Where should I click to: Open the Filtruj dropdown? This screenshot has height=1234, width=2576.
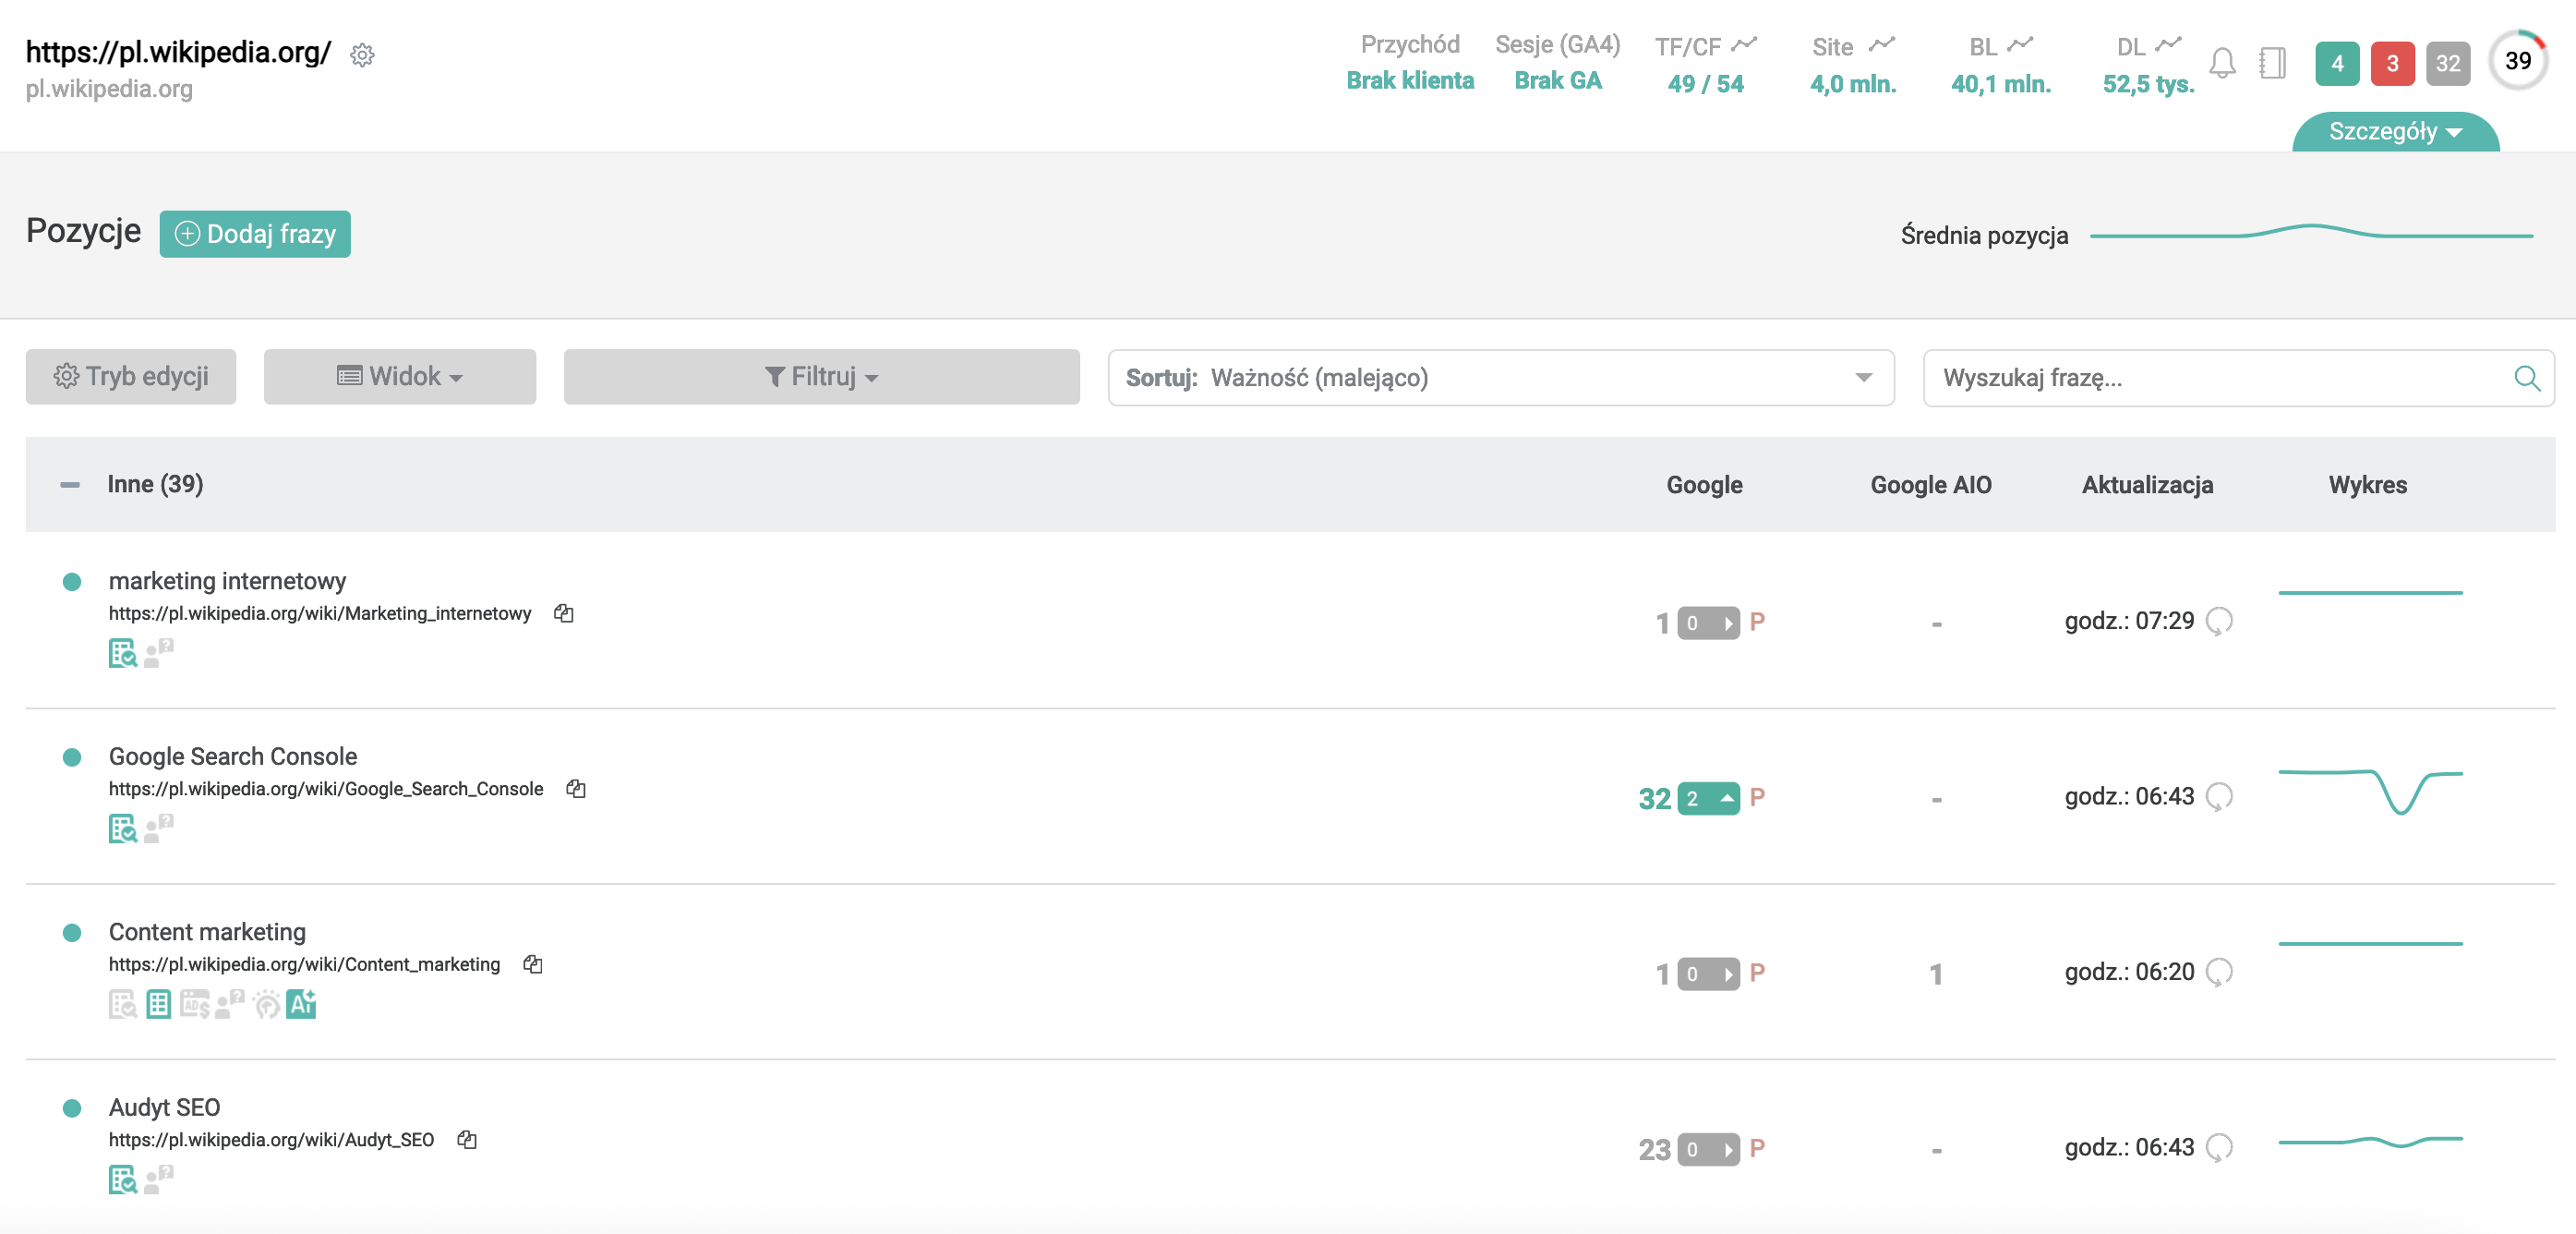point(821,377)
